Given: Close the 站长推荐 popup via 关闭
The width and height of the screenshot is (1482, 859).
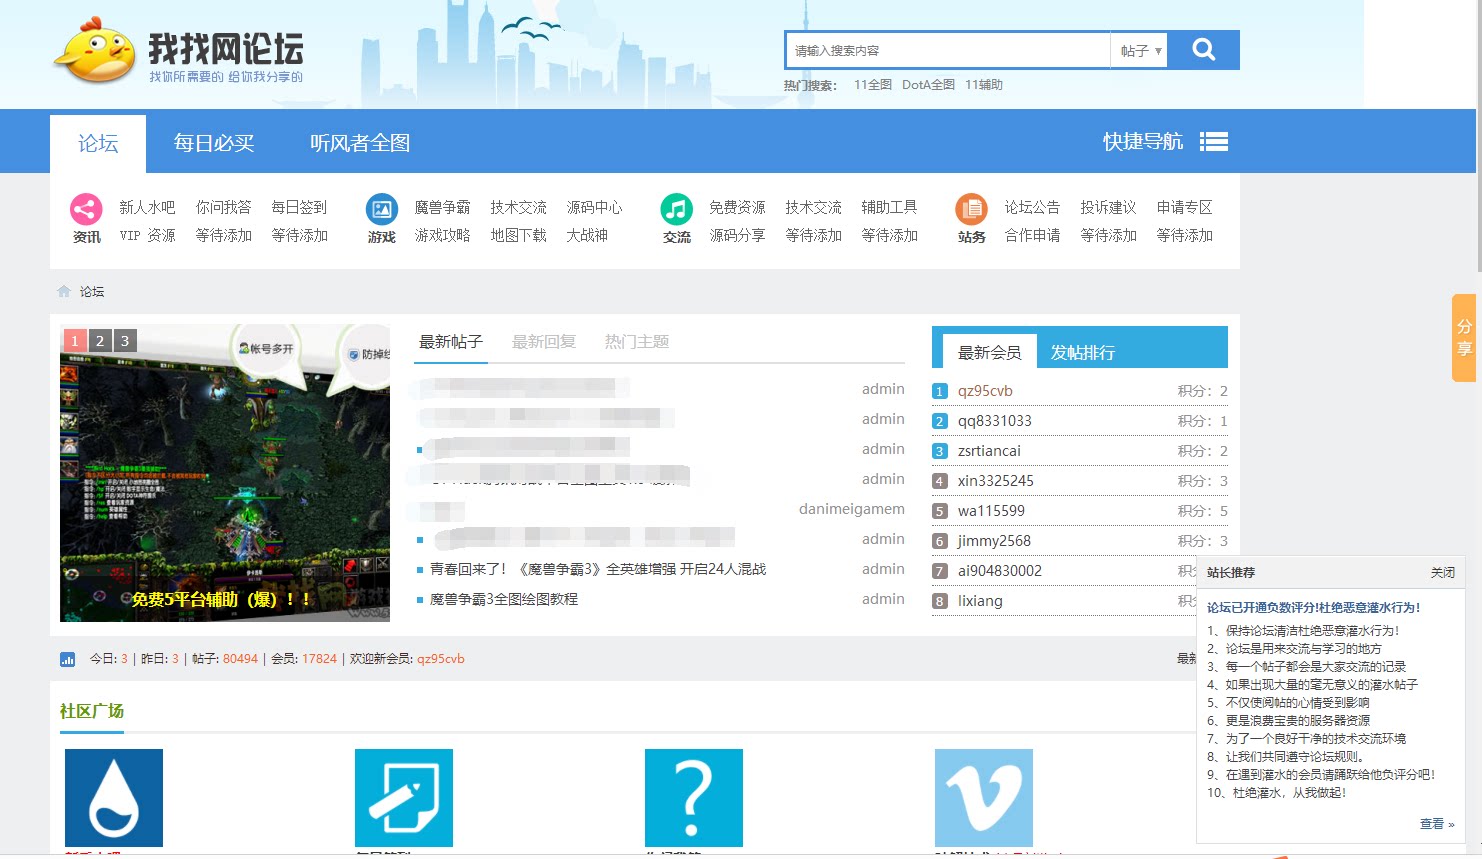Looking at the screenshot, I should [1443, 573].
